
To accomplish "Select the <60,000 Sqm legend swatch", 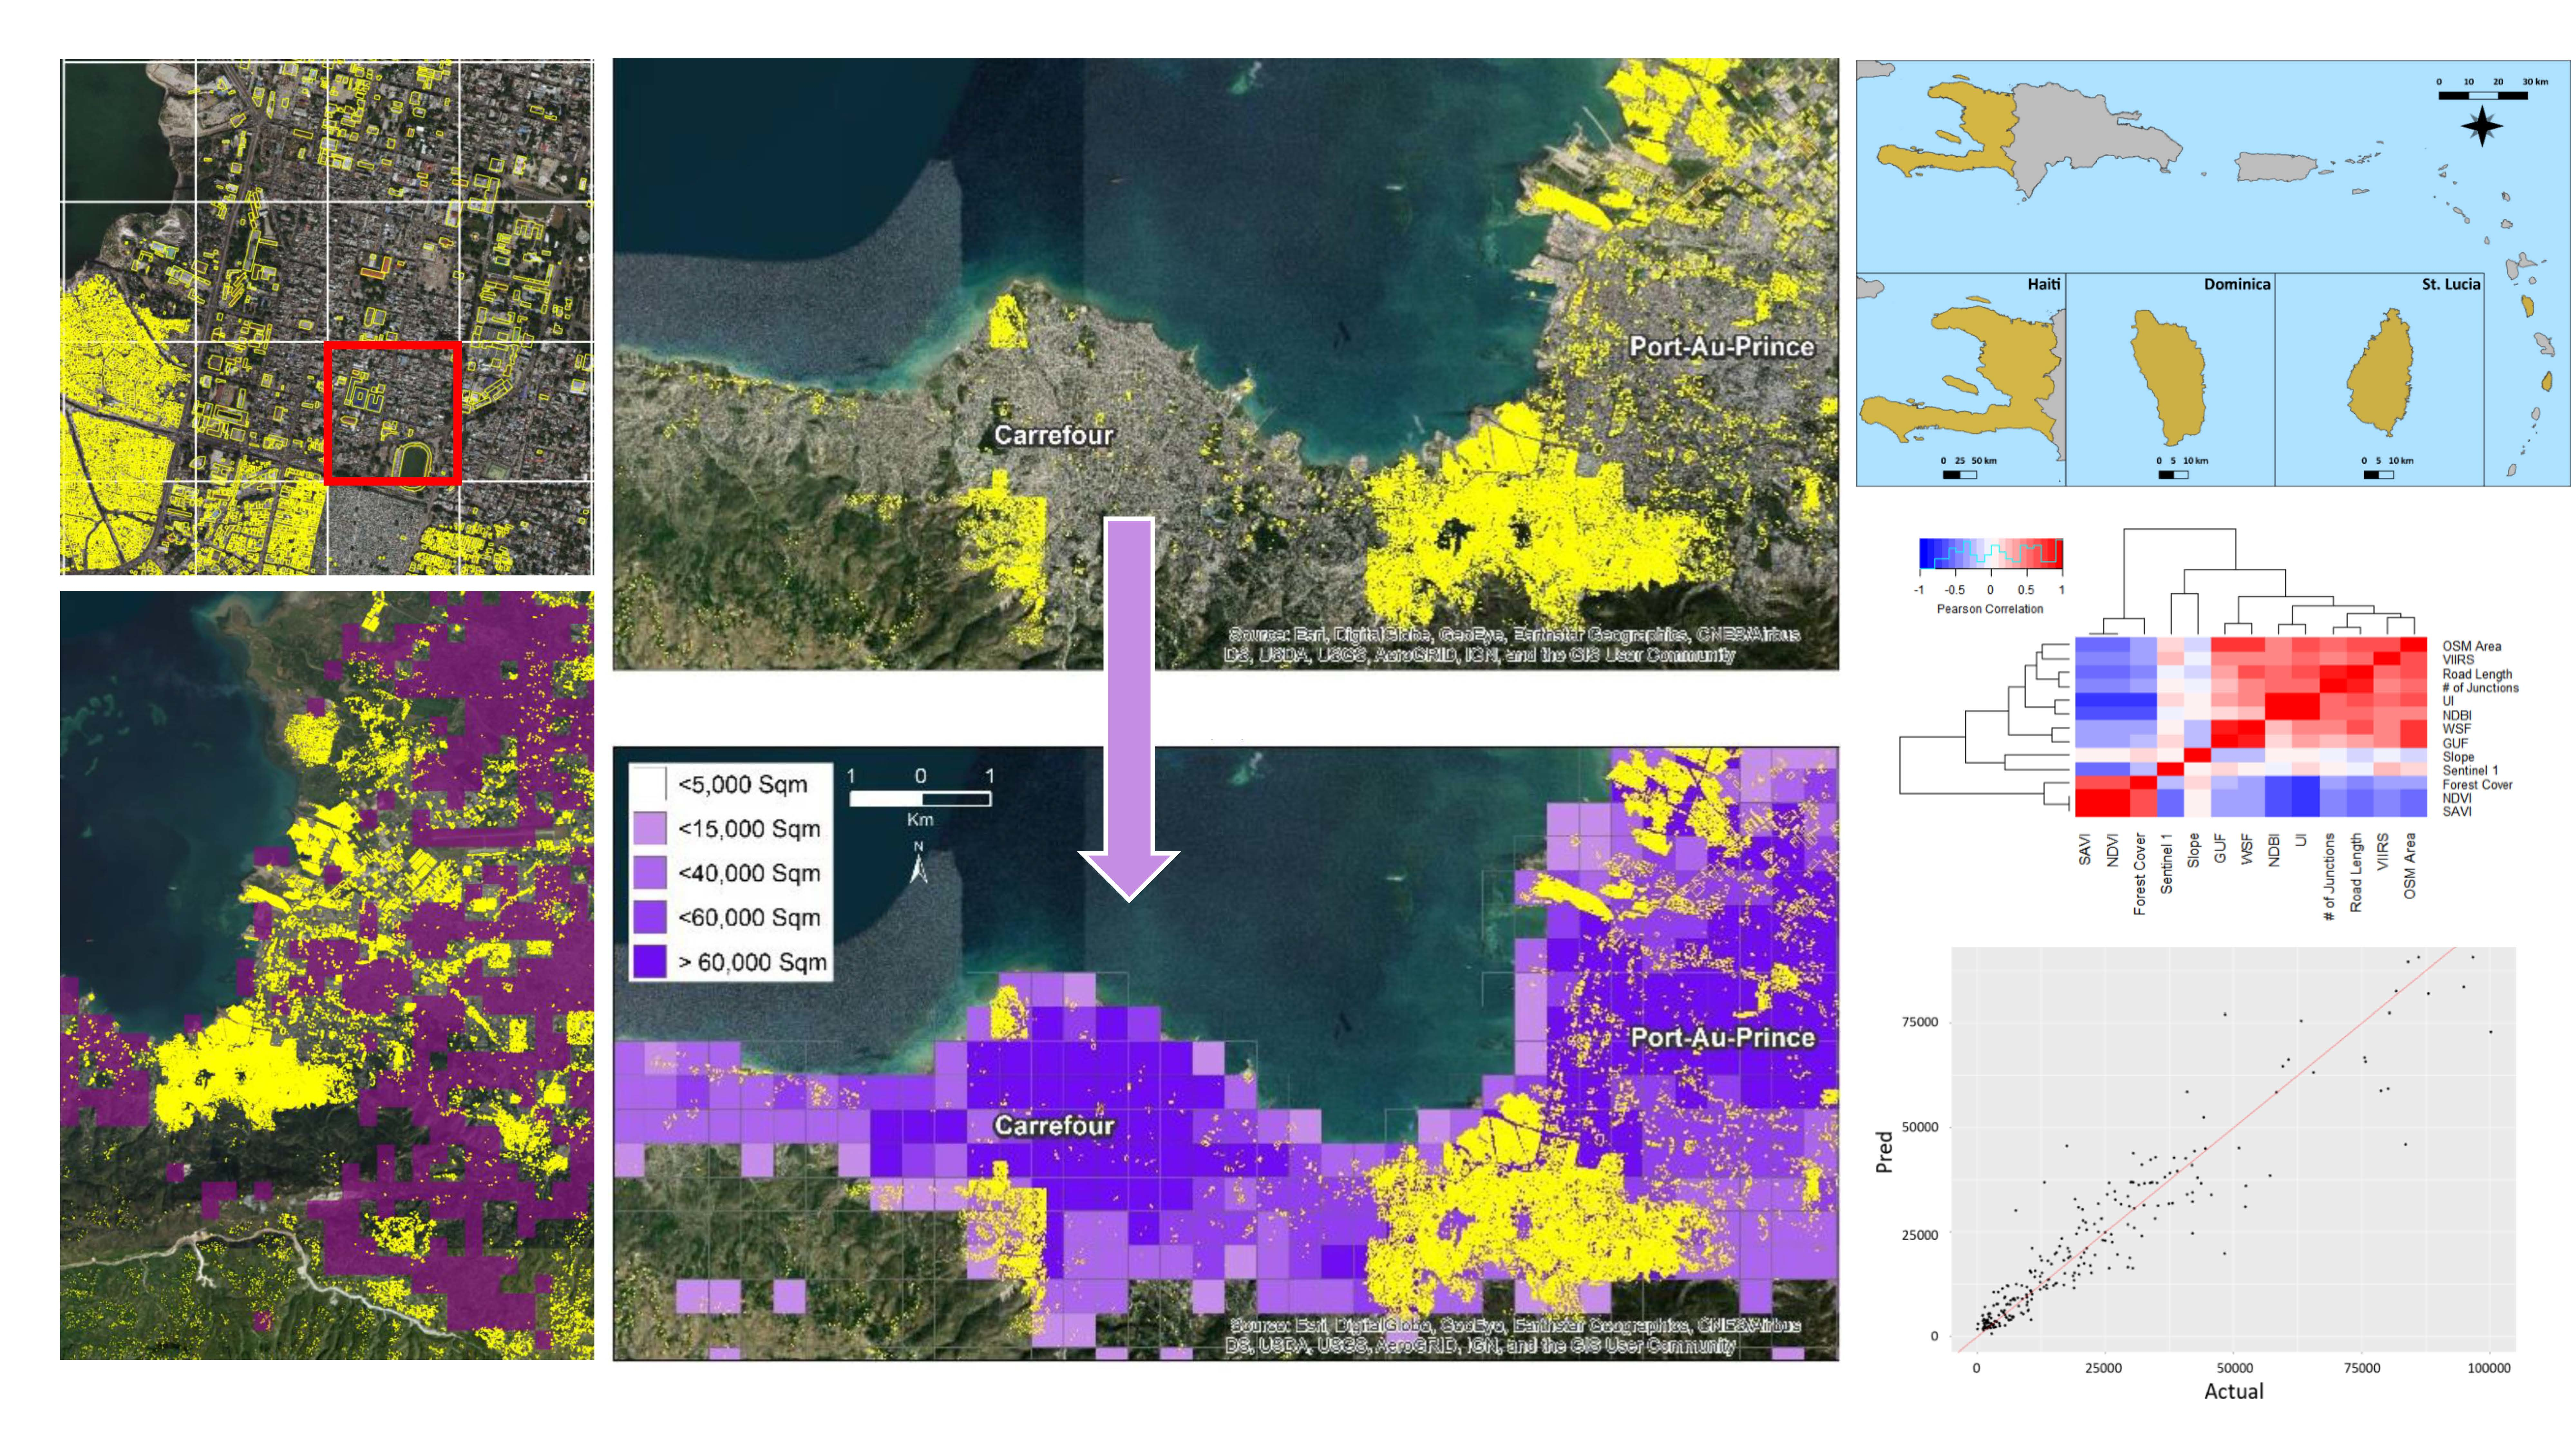I will coord(650,917).
